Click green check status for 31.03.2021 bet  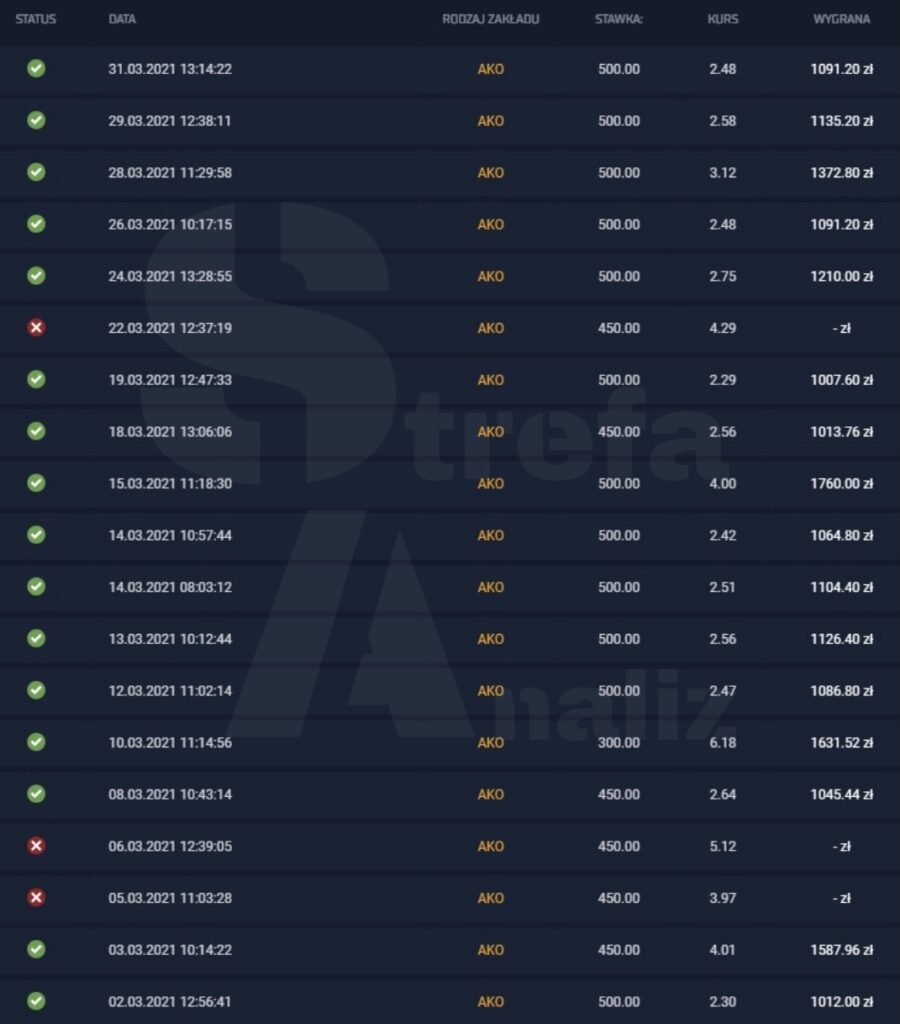[x=36, y=69]
